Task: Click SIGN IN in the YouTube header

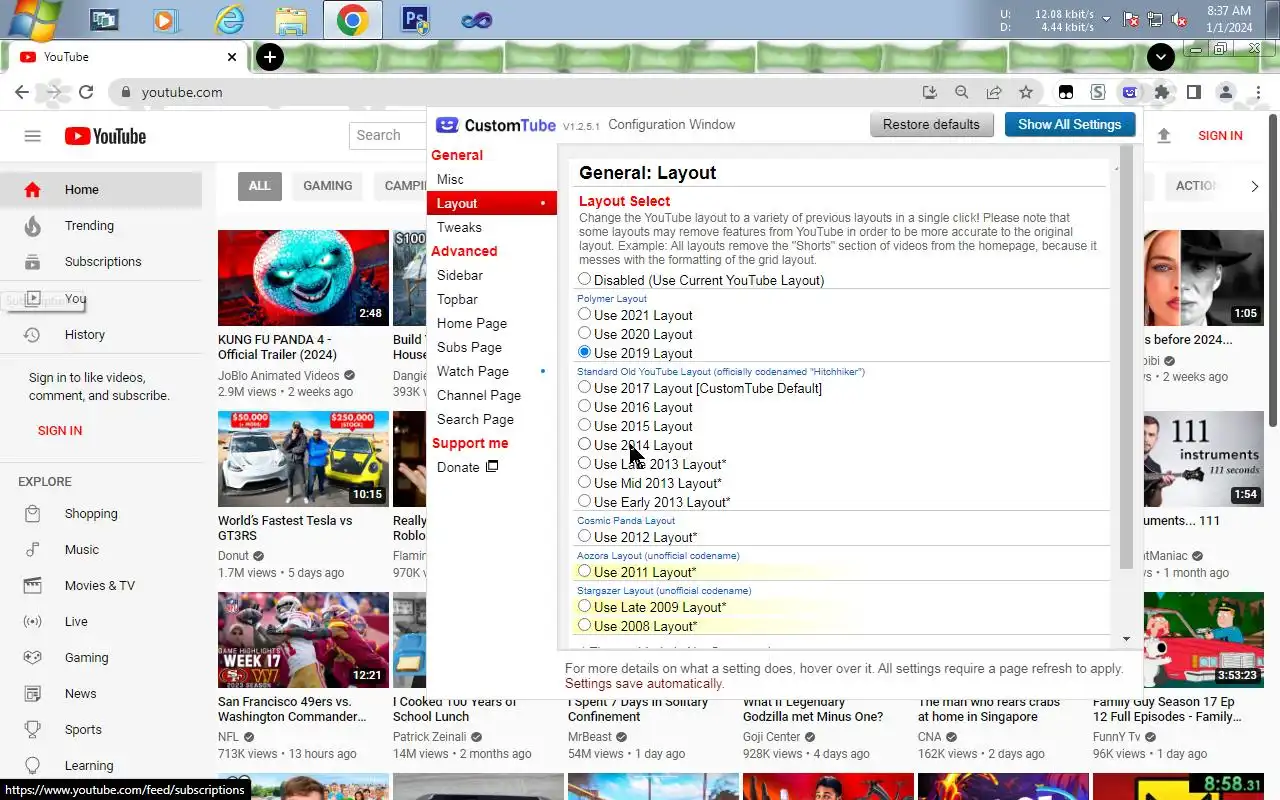Action: pos(1220,136)
